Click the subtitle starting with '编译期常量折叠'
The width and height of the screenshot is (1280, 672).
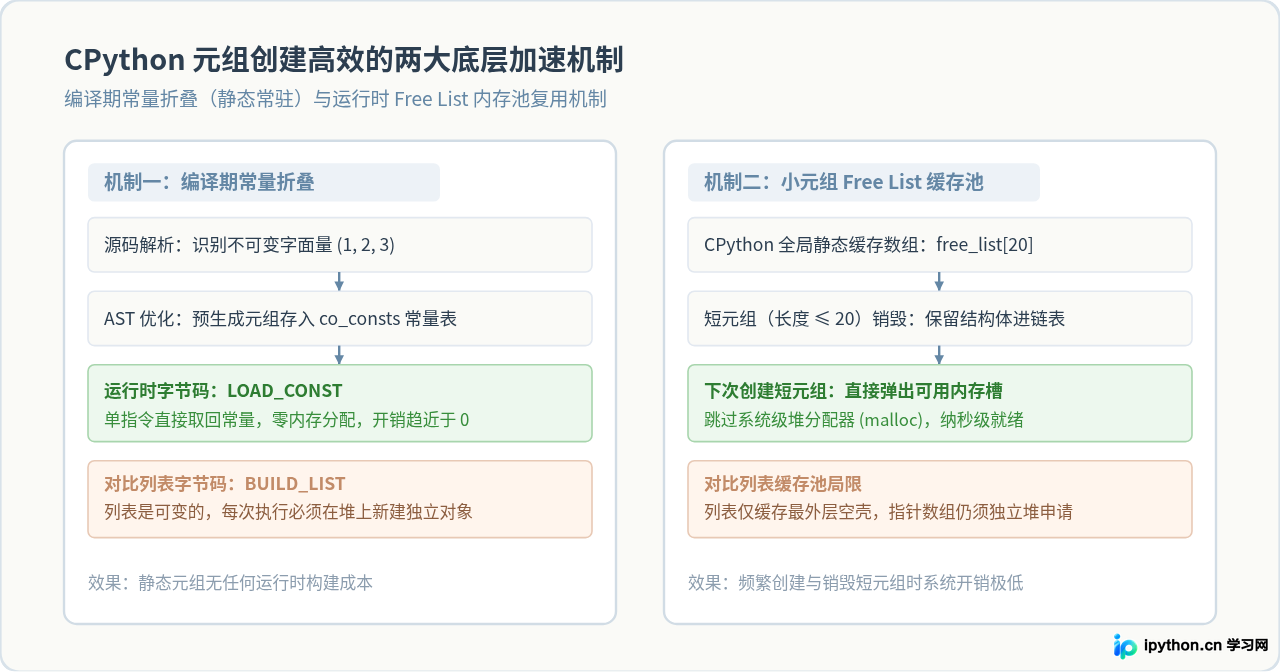[335, 99]
